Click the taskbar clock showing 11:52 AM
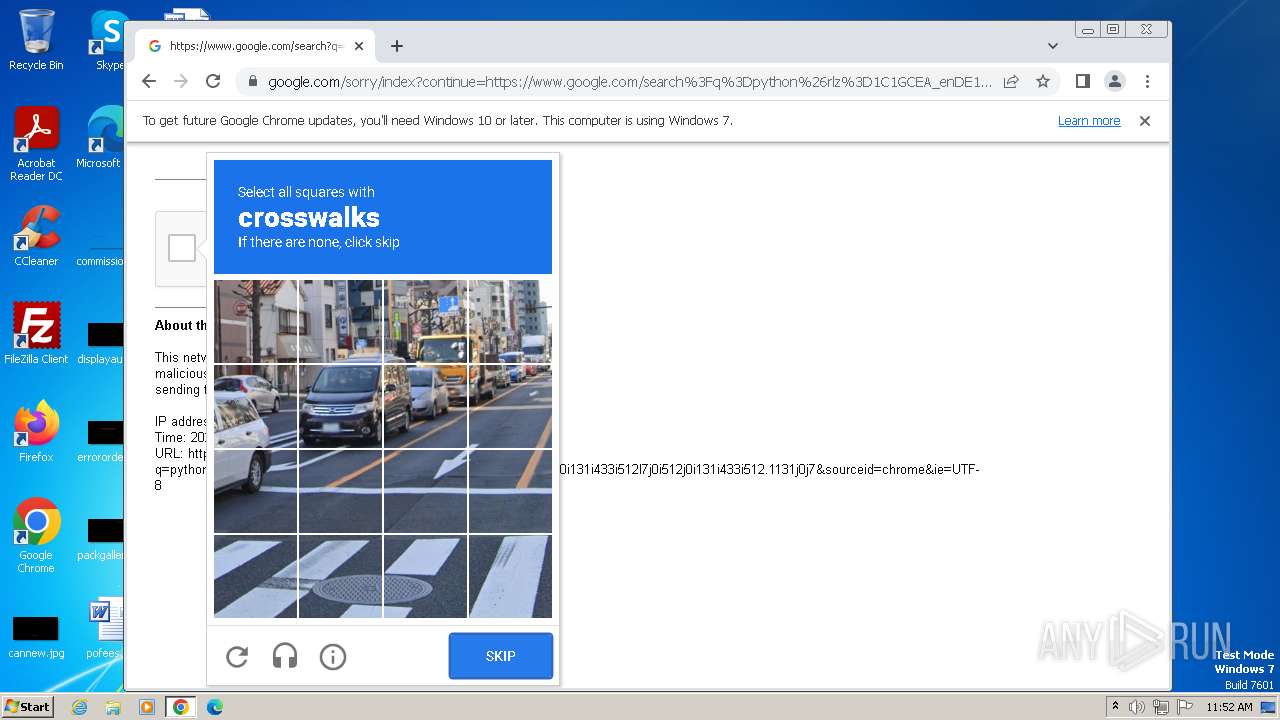The height and width of the screenshot is (720, 1280). coord(1229,707)
